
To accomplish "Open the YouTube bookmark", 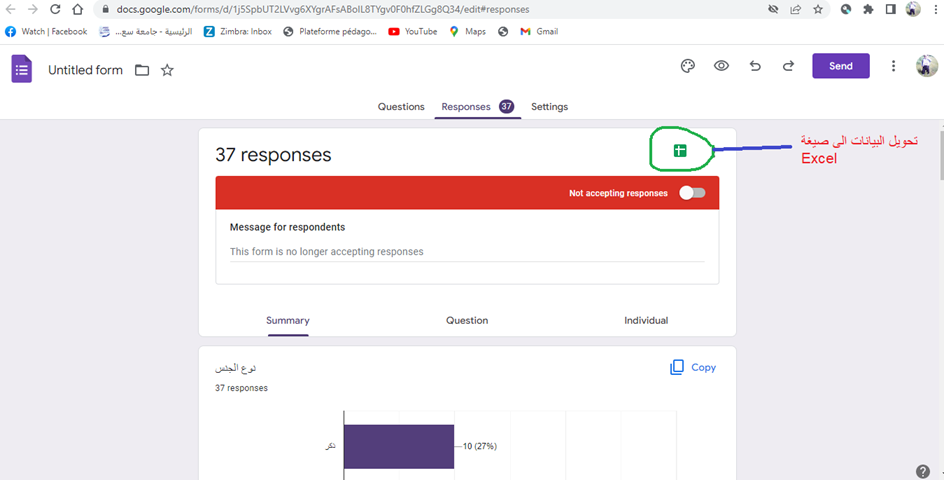I will pyautogui.click(x=412, y=31).
